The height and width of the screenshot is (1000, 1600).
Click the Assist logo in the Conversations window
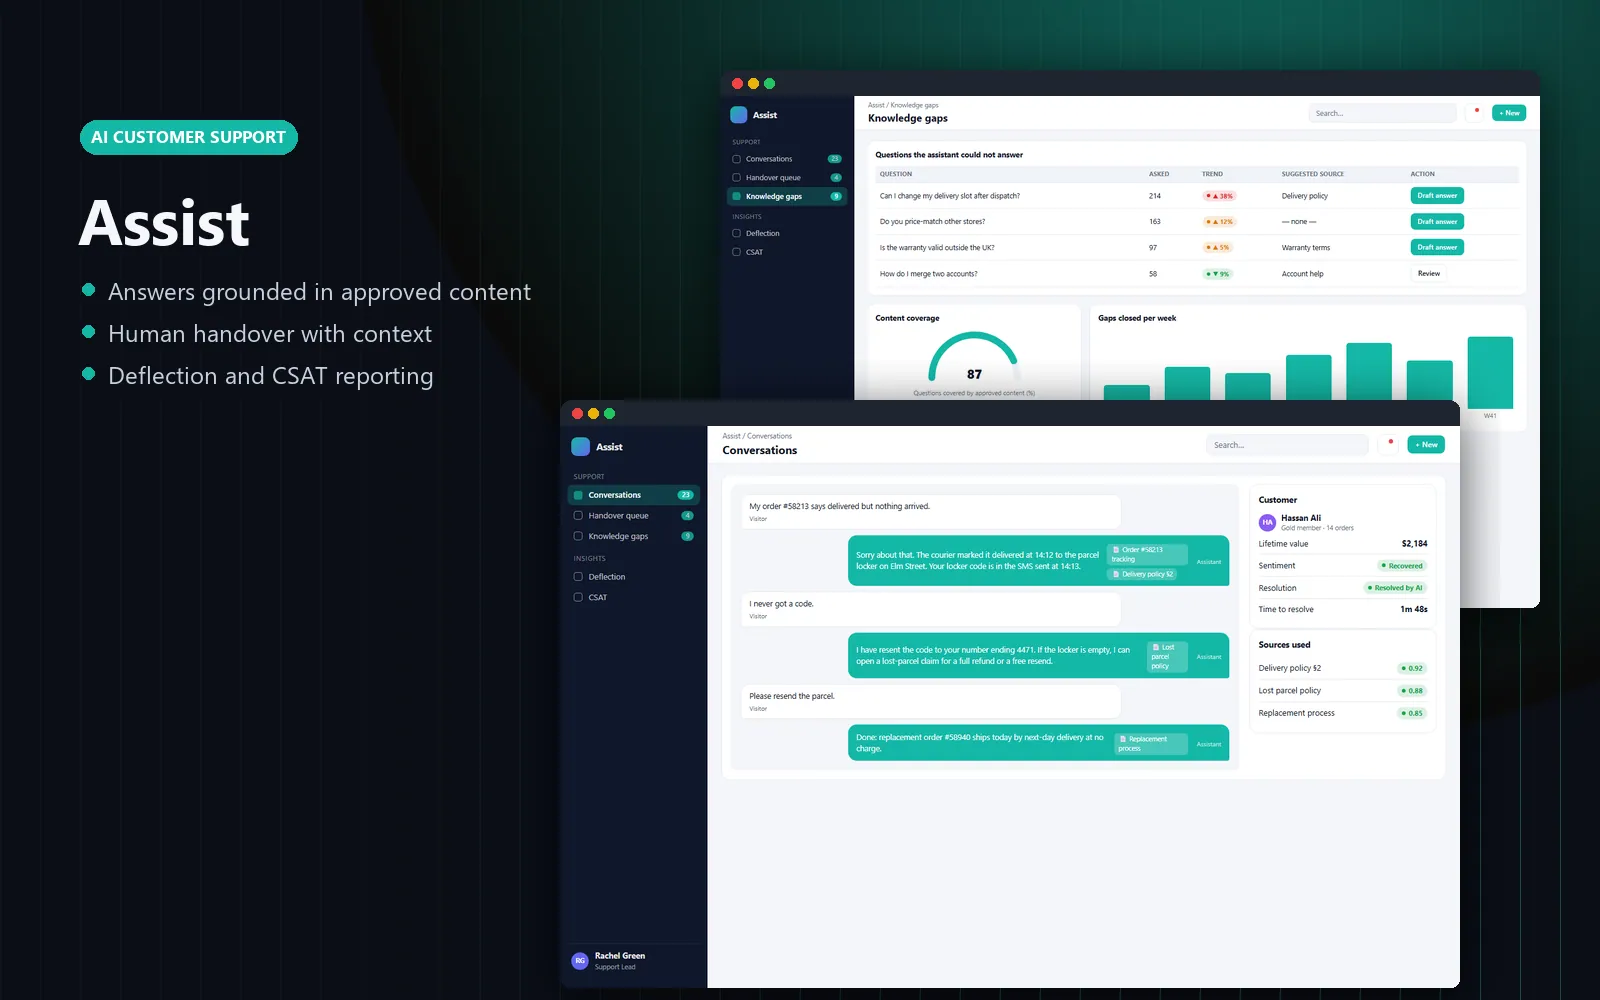580,447
